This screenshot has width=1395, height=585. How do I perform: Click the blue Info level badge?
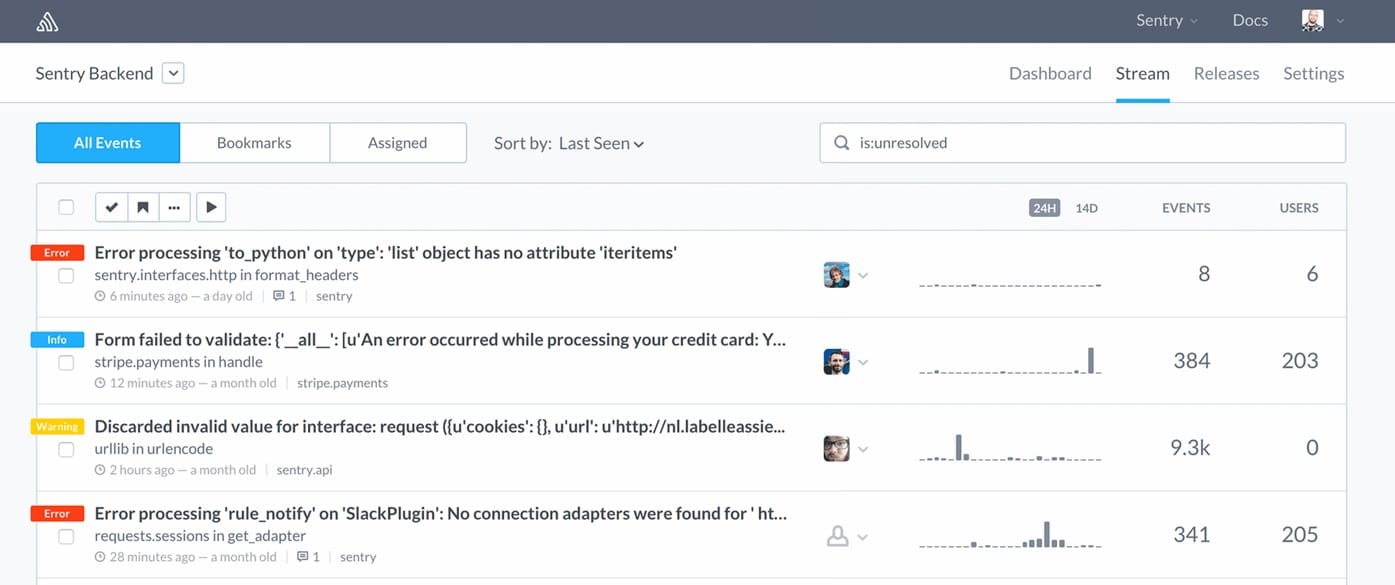(x=57, y=340)
